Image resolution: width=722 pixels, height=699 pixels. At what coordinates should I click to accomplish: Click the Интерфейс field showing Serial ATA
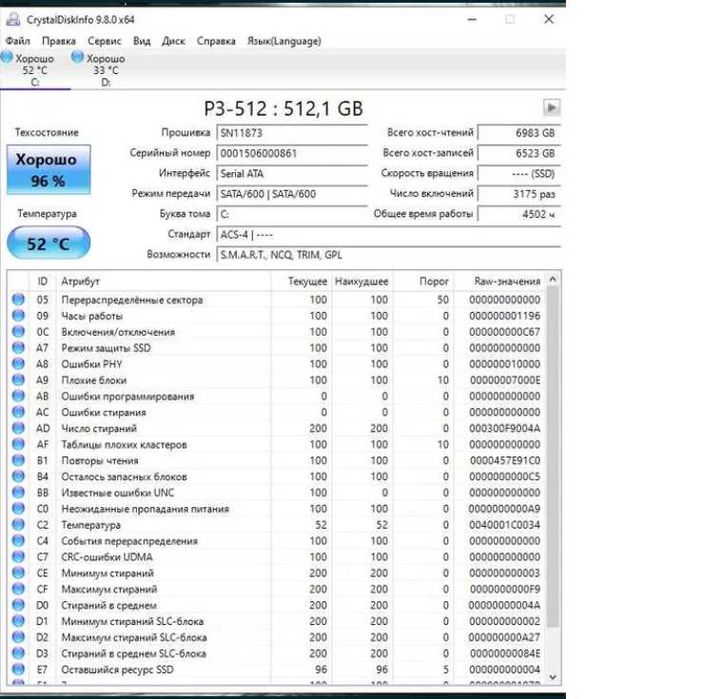click(x=292, y=174)
